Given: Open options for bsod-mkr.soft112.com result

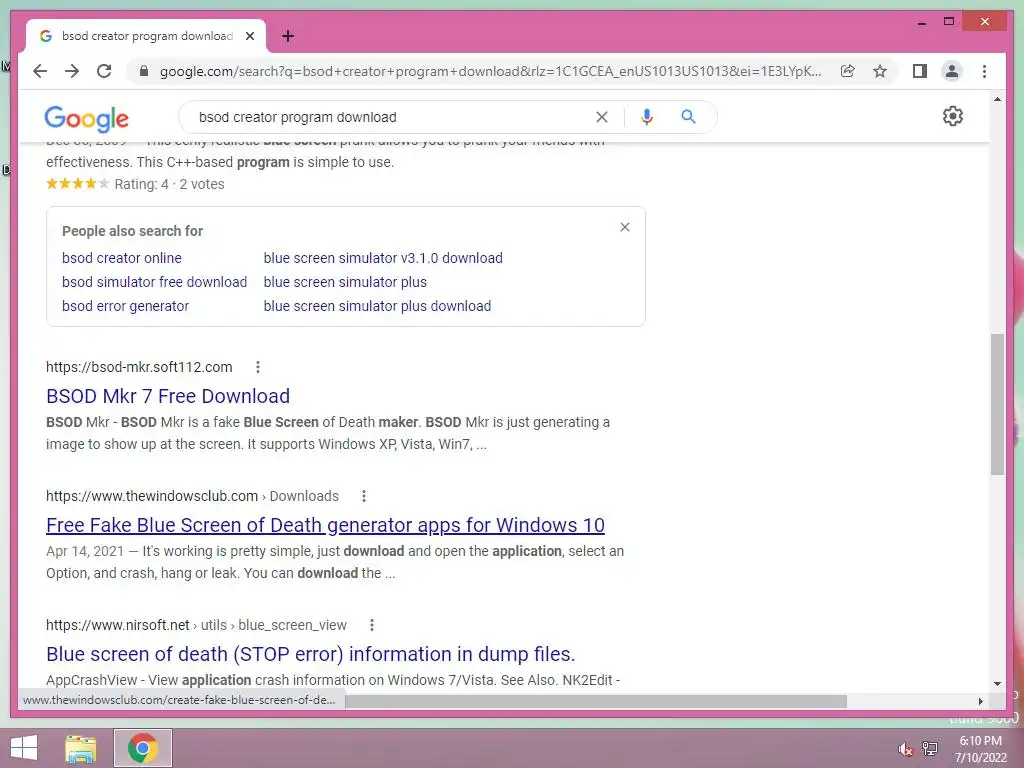Looking at the screenshot, I should 258,367.
